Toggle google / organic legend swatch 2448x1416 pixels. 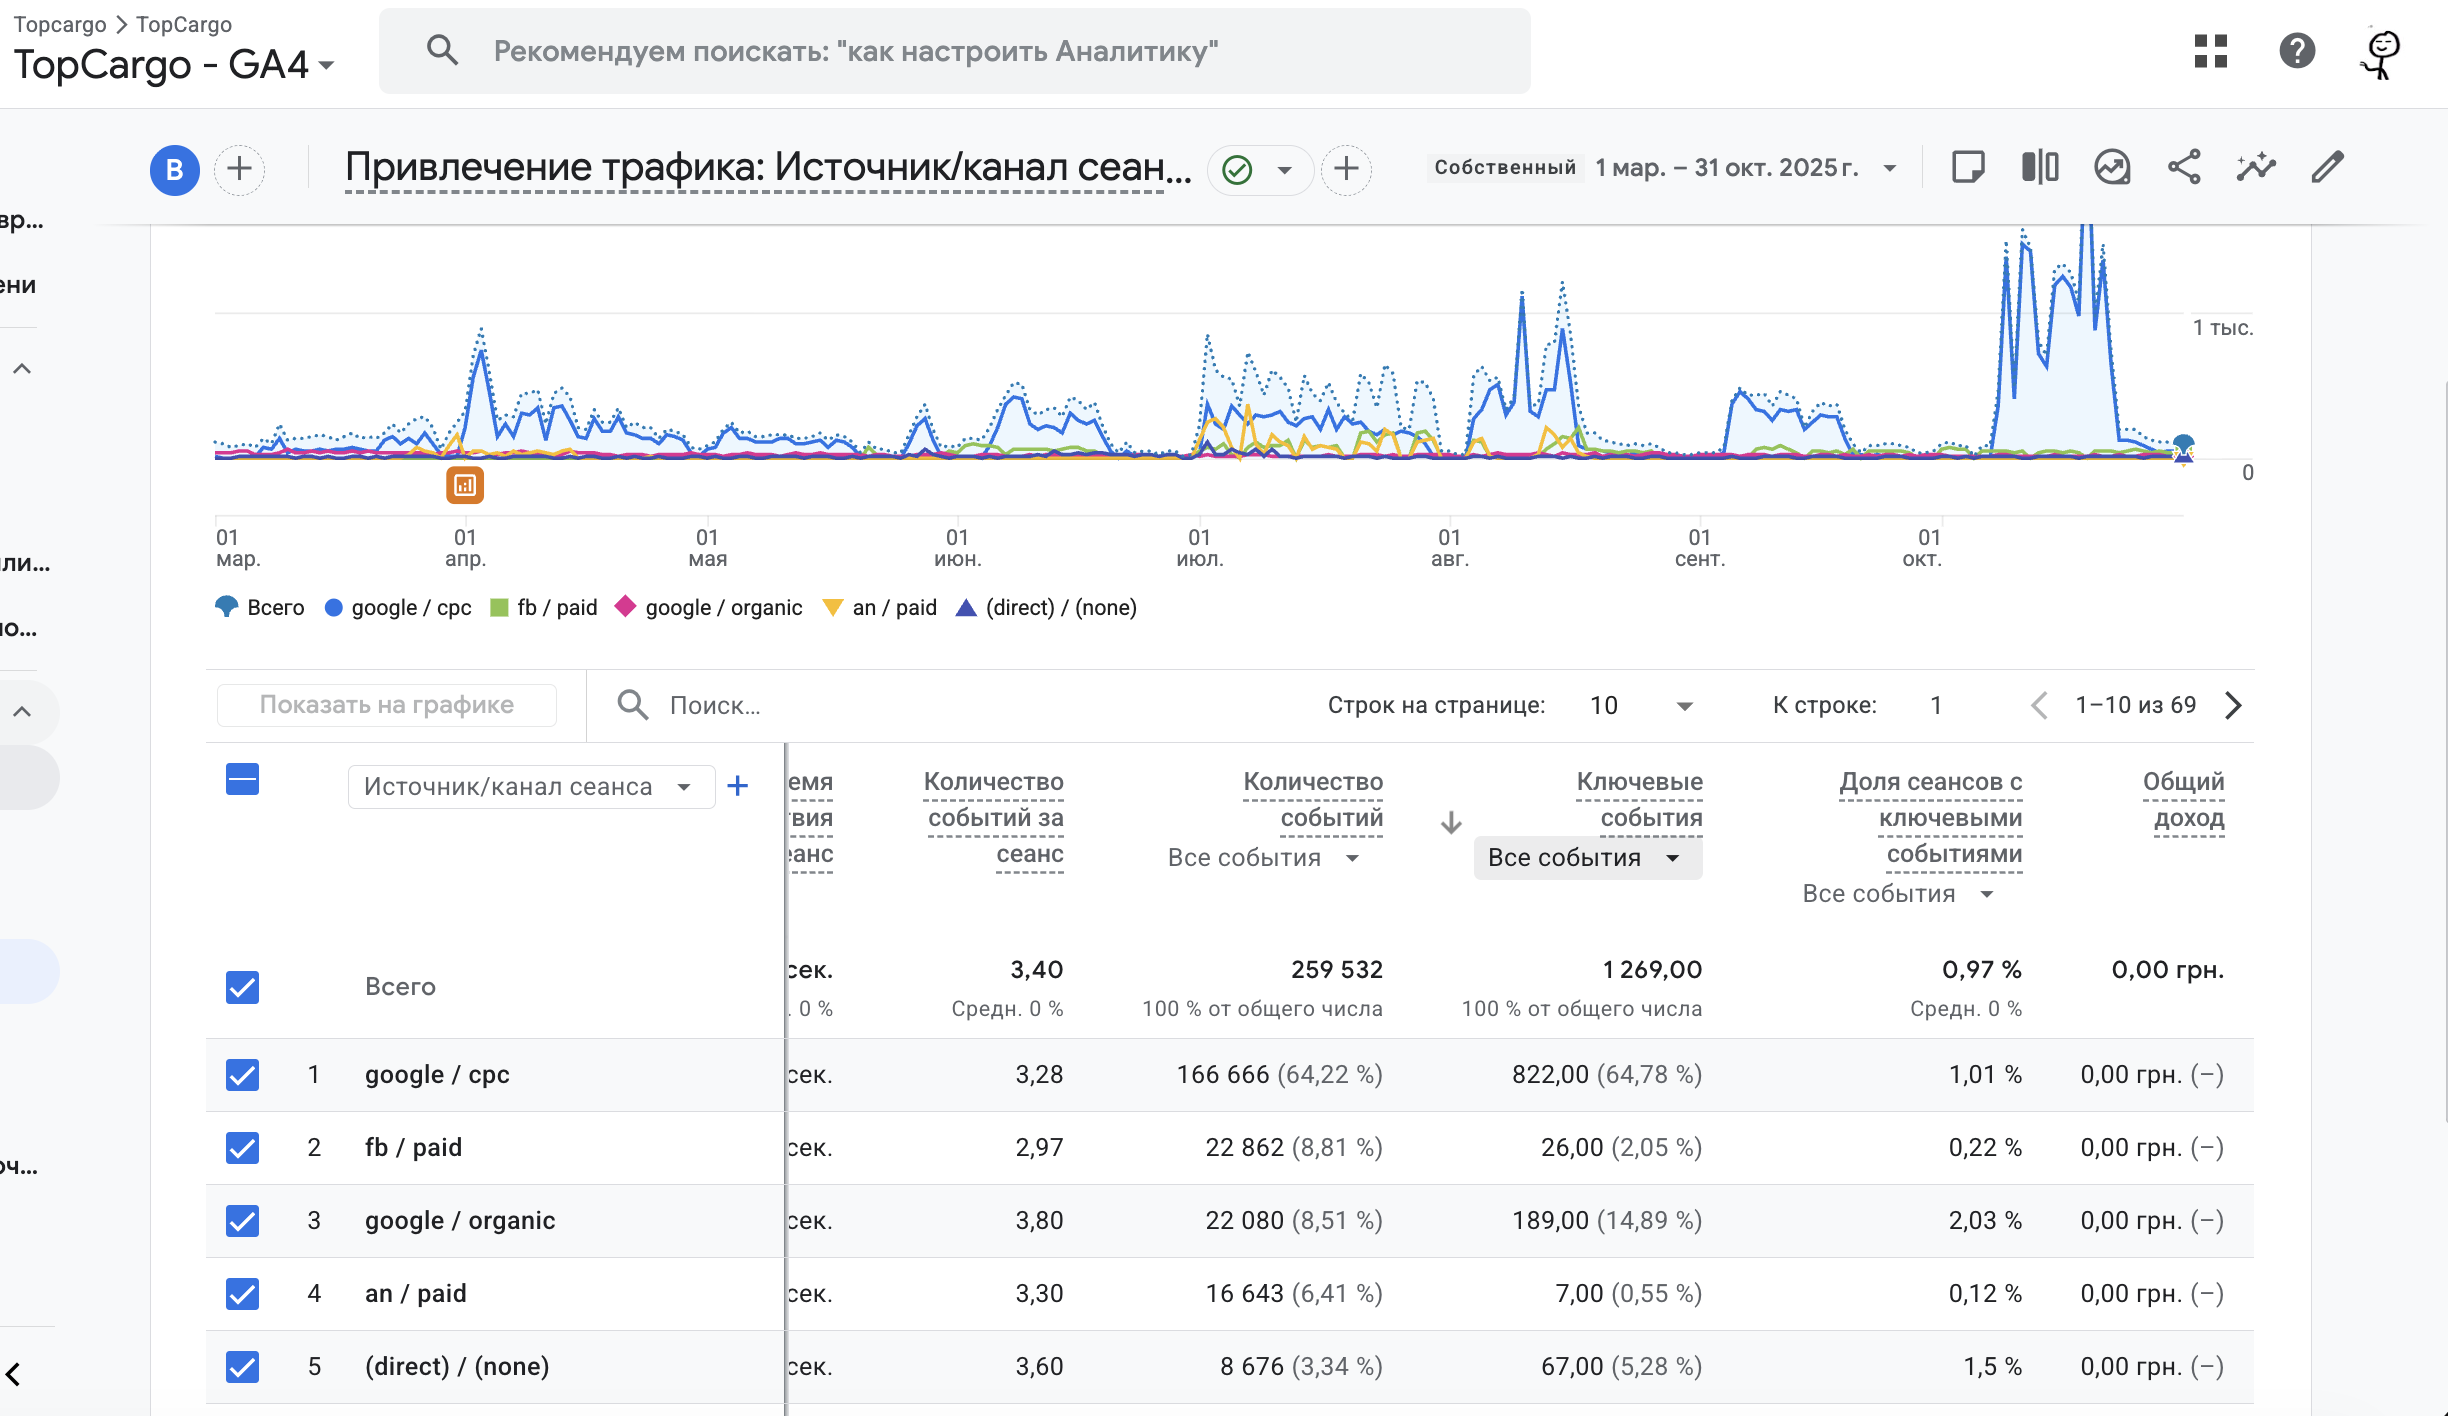(625, 607)
